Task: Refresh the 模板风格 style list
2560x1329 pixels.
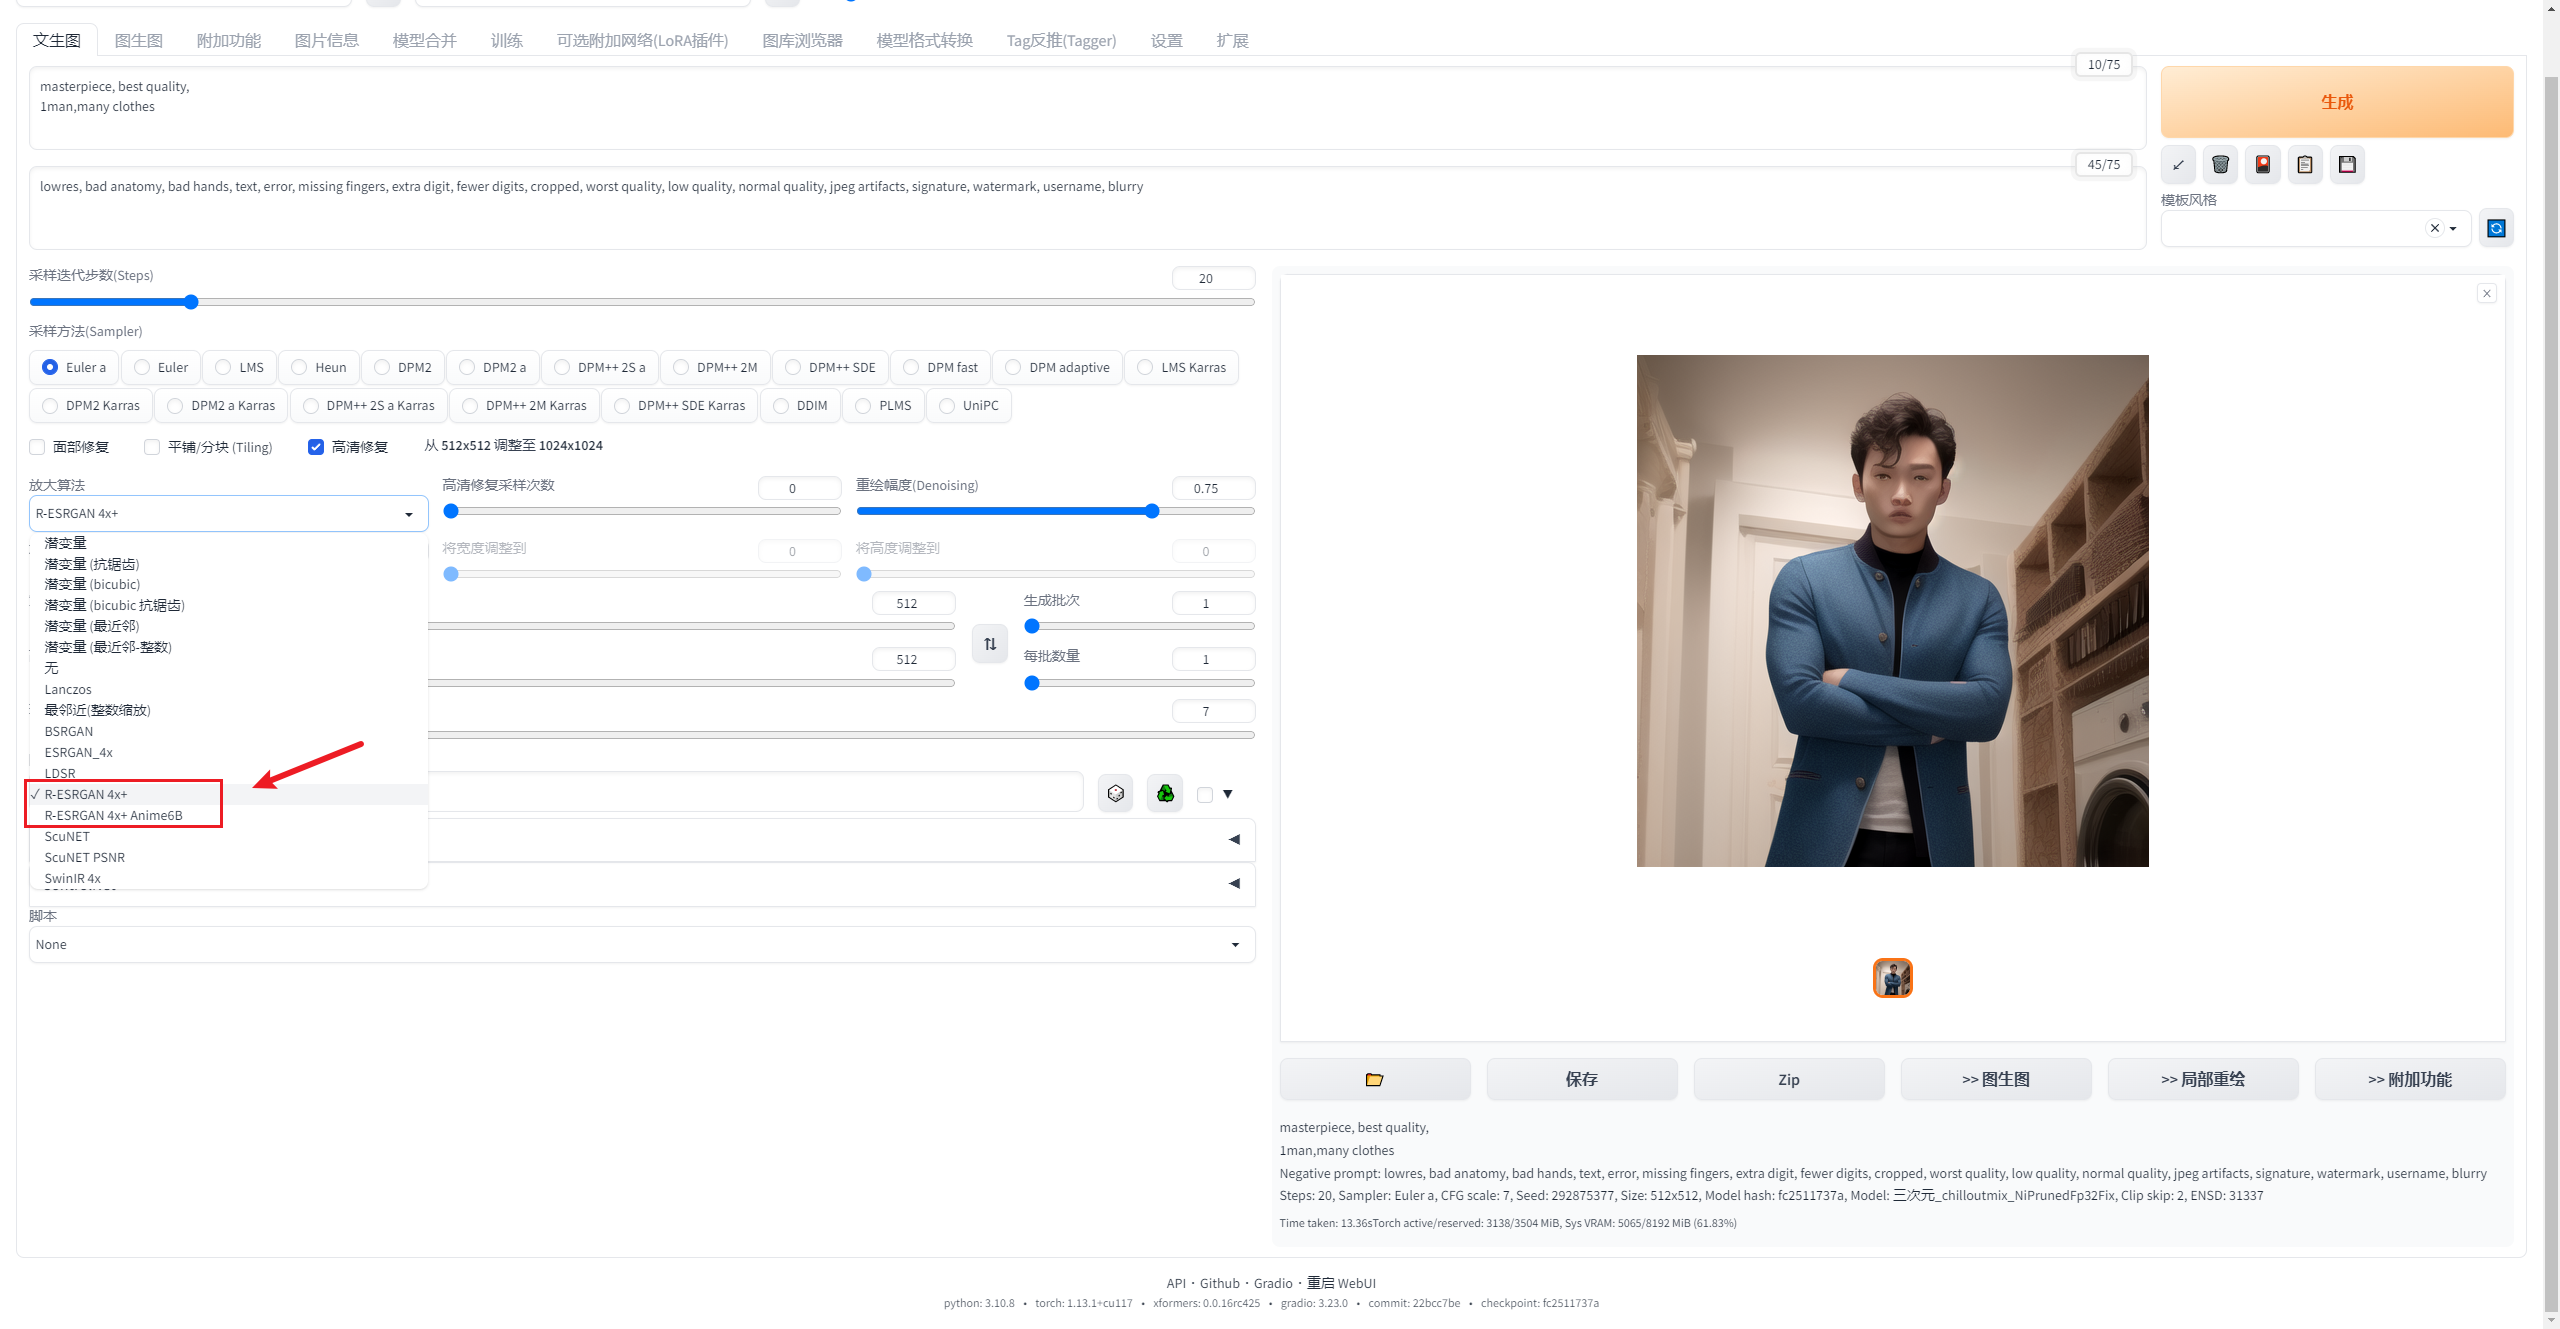Action: (2496, 228)
